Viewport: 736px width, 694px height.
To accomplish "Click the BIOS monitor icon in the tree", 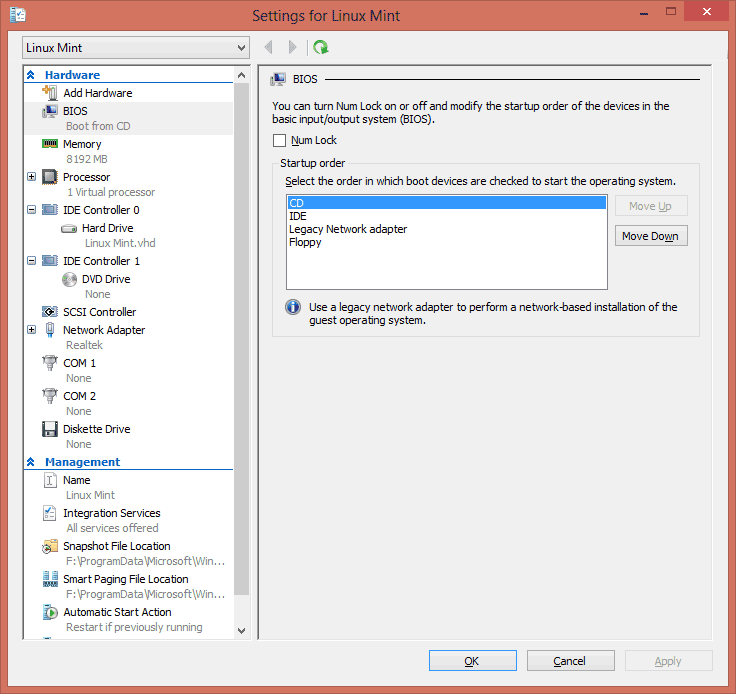I will [50, 111].
